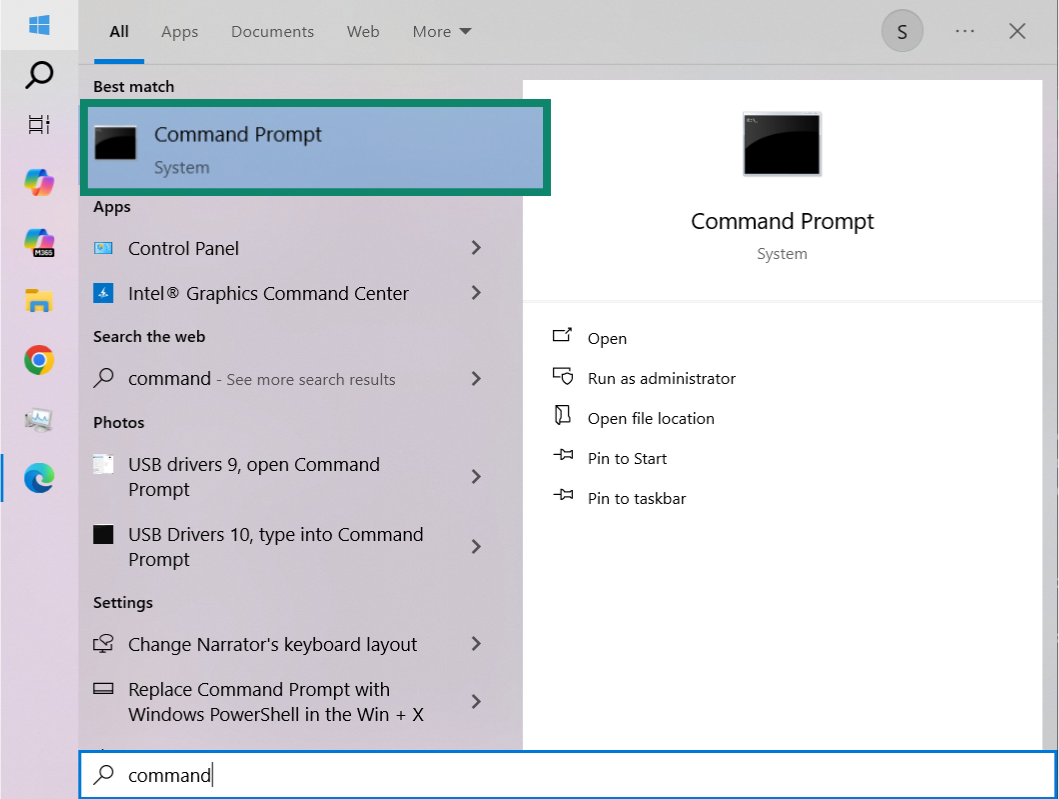Open Microsoft Edge from the taskbar
The width and height of the screenshot is (1059, 799).
point(38,478)
